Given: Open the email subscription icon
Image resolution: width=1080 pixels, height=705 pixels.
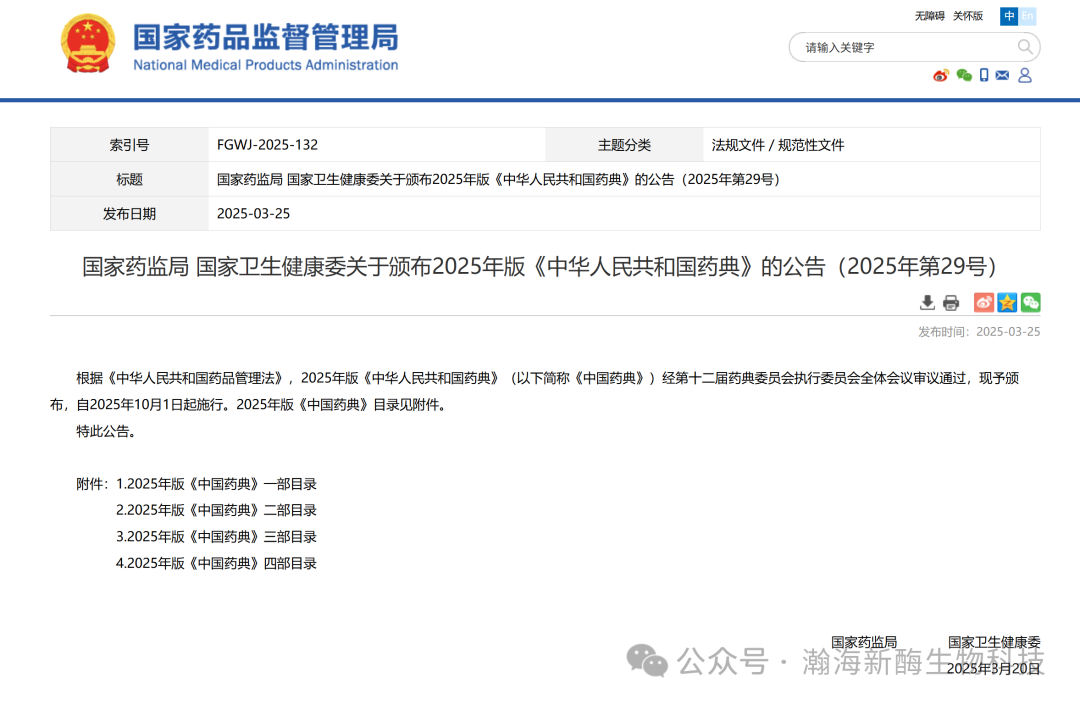Looking at the screenshot, I should (x=1002, y=75).
